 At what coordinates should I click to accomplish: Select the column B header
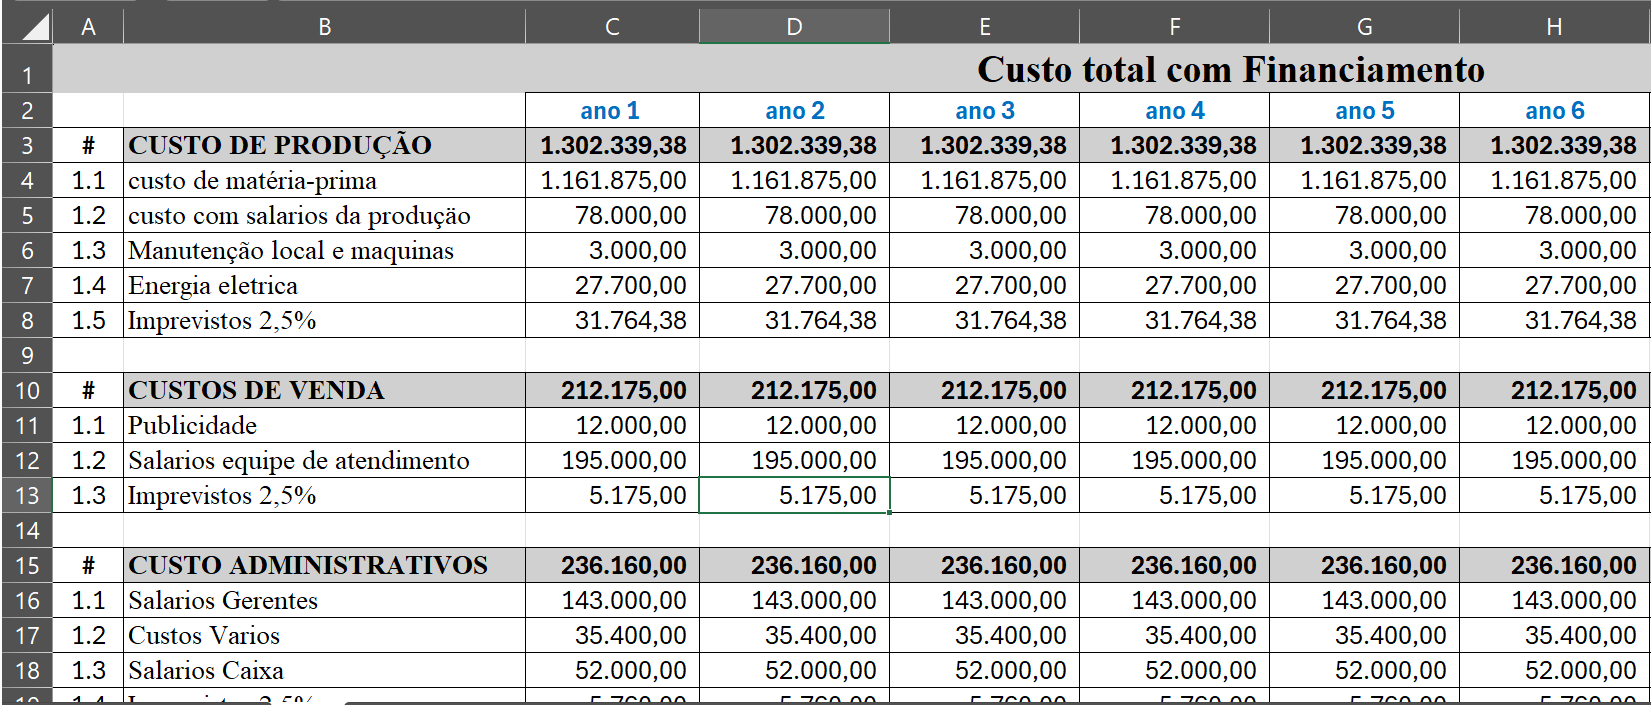pos(324,27)
